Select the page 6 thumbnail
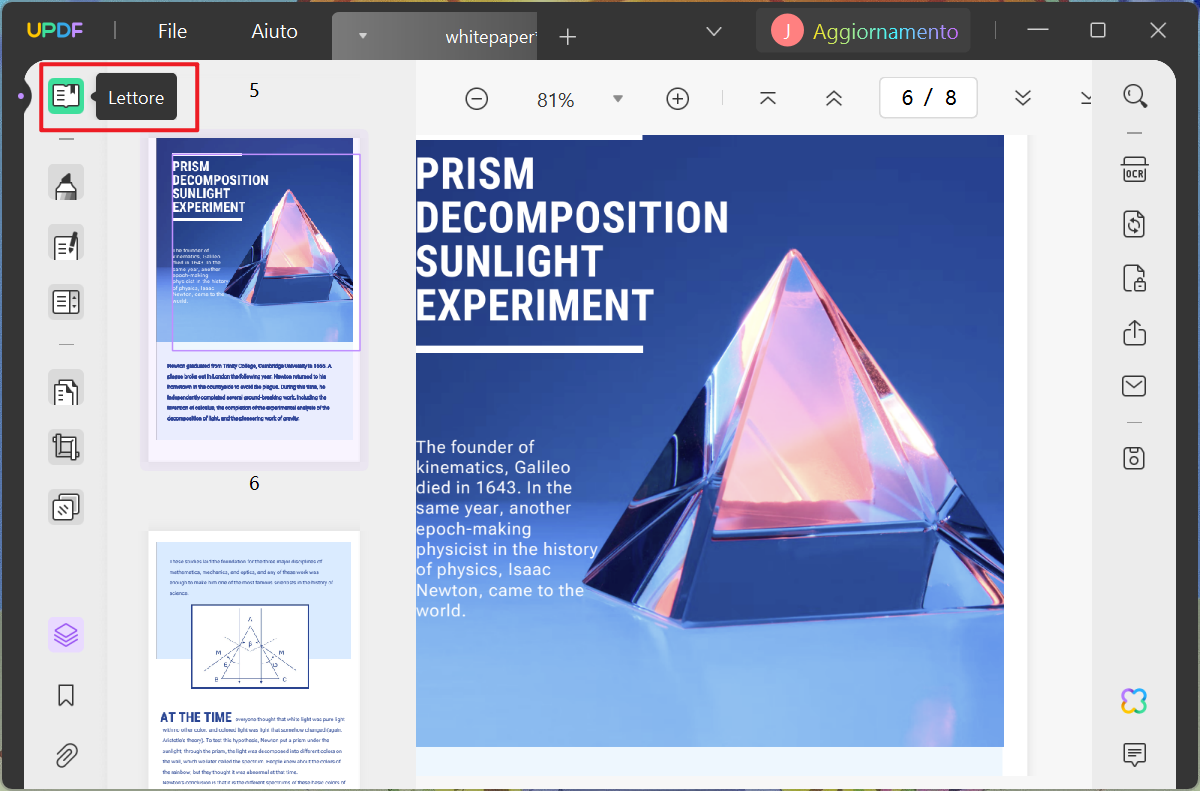The image size is (1200, 791). point(254,300)
